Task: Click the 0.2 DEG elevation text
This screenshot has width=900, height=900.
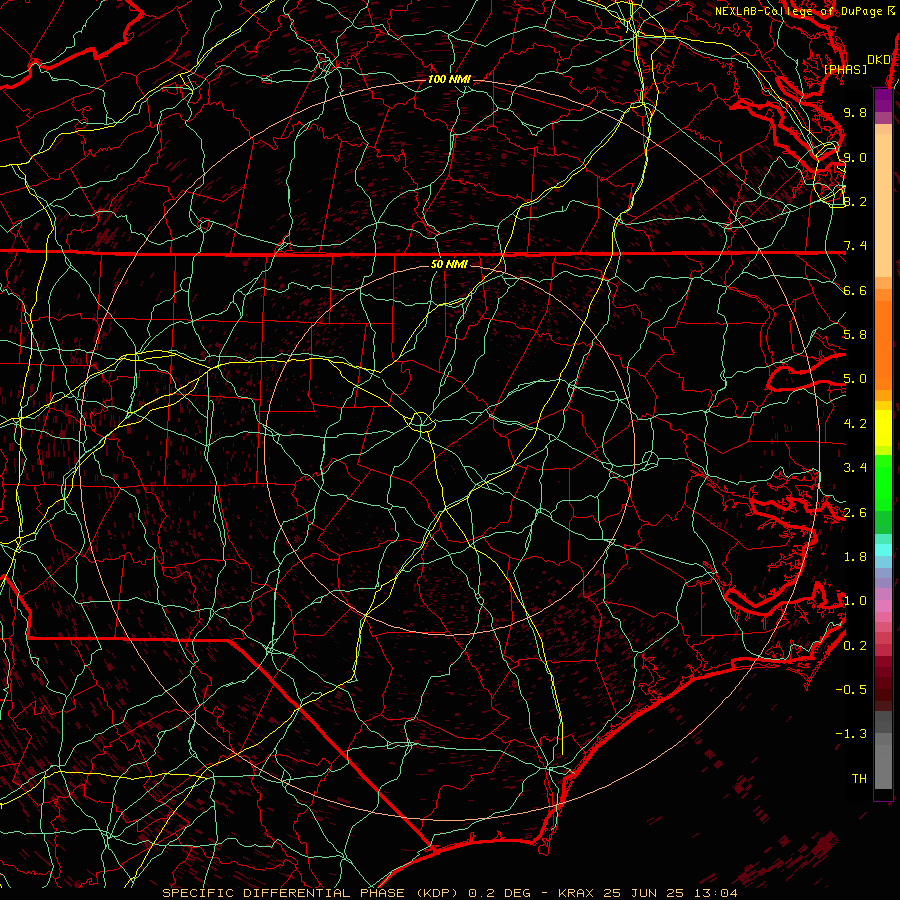Action: 499,893
